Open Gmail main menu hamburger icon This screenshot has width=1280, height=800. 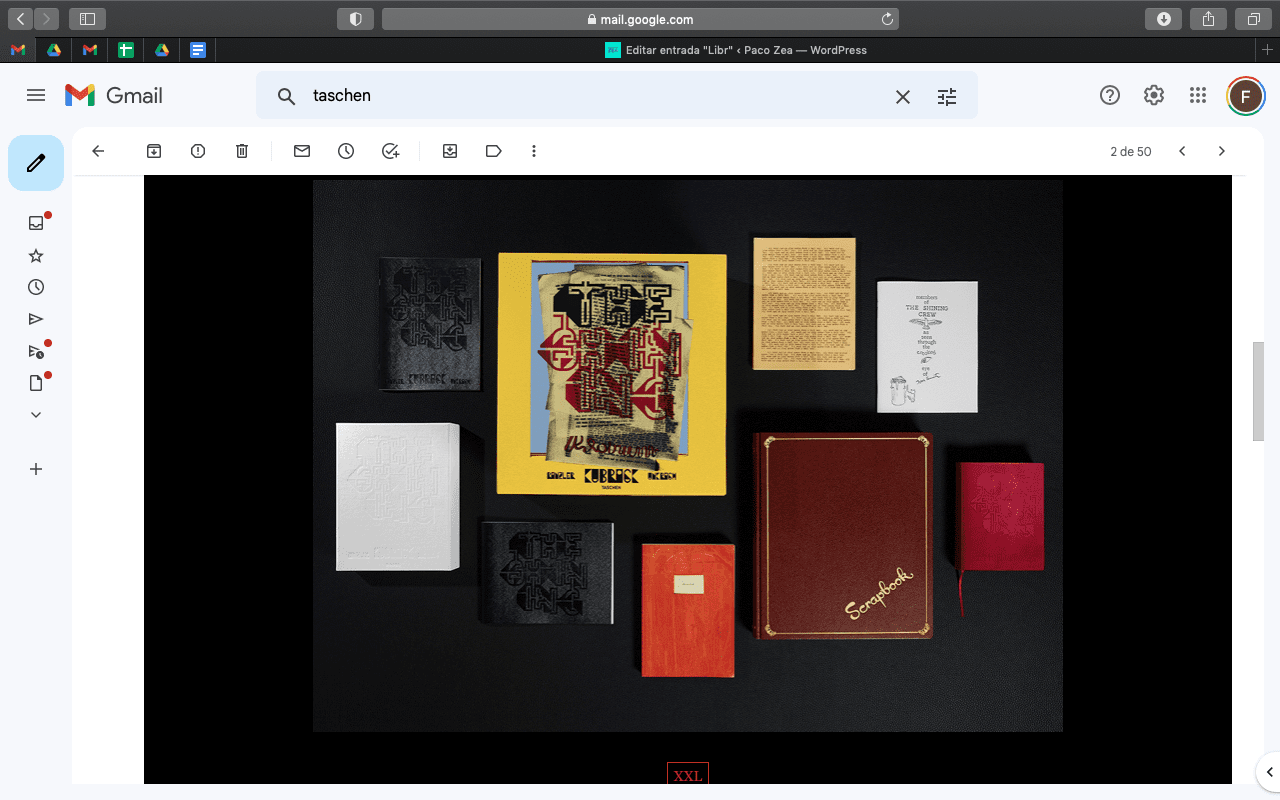pos(36,95)
